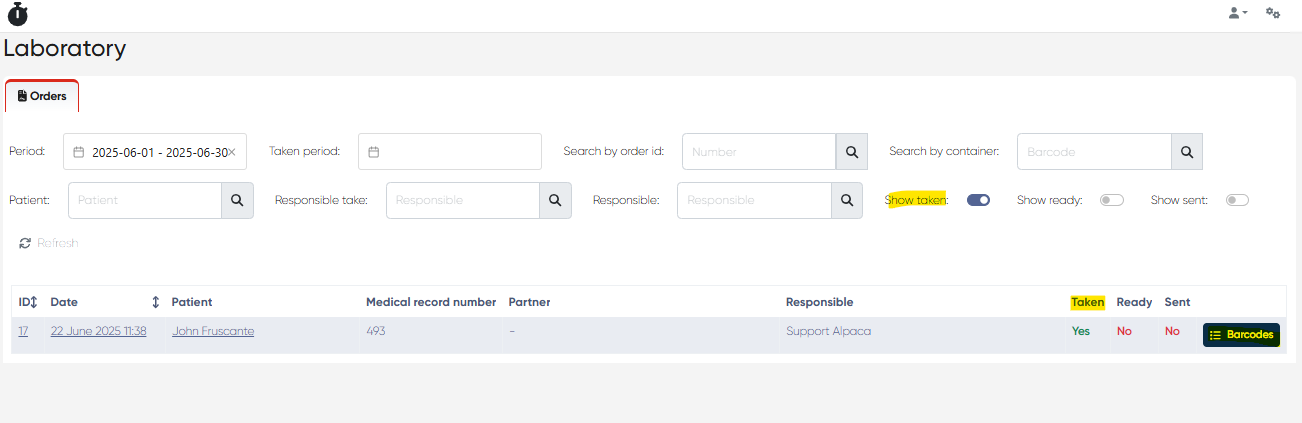This screenshot has width=1302, height=423.
Task: Enable the Show sent toggle
Action: pos(1237,200)
